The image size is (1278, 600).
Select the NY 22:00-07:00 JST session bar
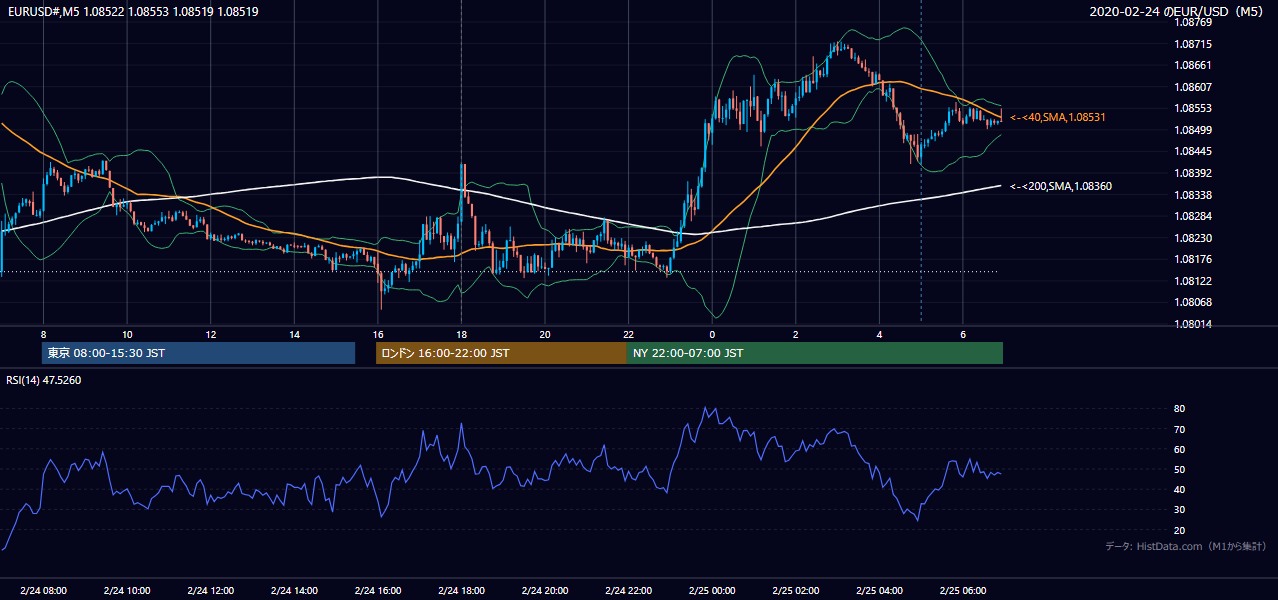click(x=815, y=353)
